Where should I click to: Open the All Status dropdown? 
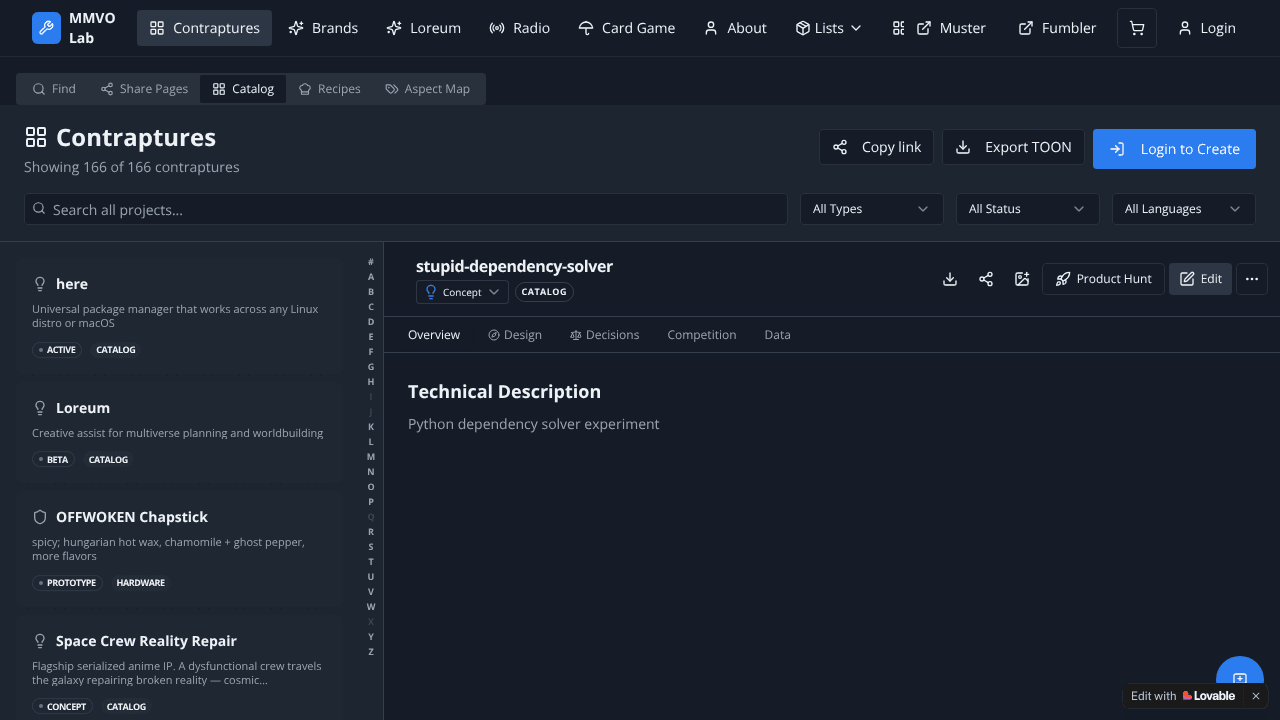pos(1028,209)
